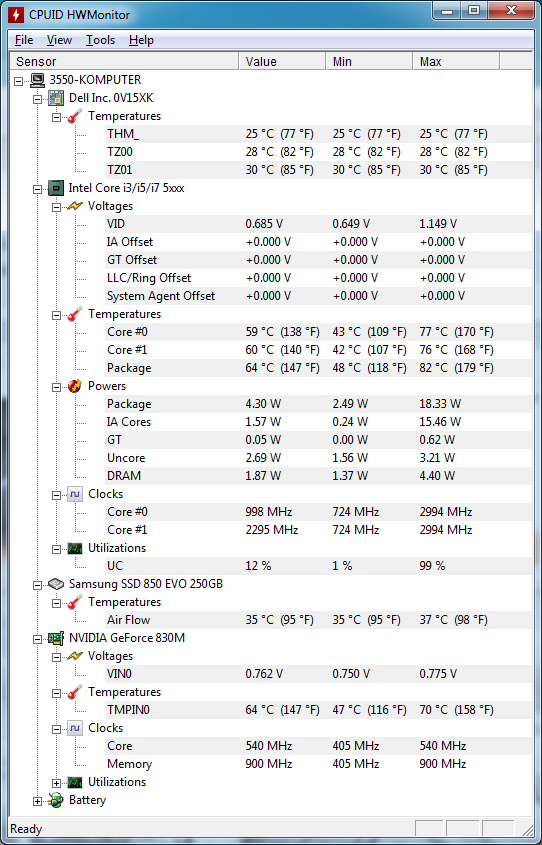Collapse the CPU Powers section
Image resolution: width=542 pixels, height=845 pixels.
tap(57, 387)
